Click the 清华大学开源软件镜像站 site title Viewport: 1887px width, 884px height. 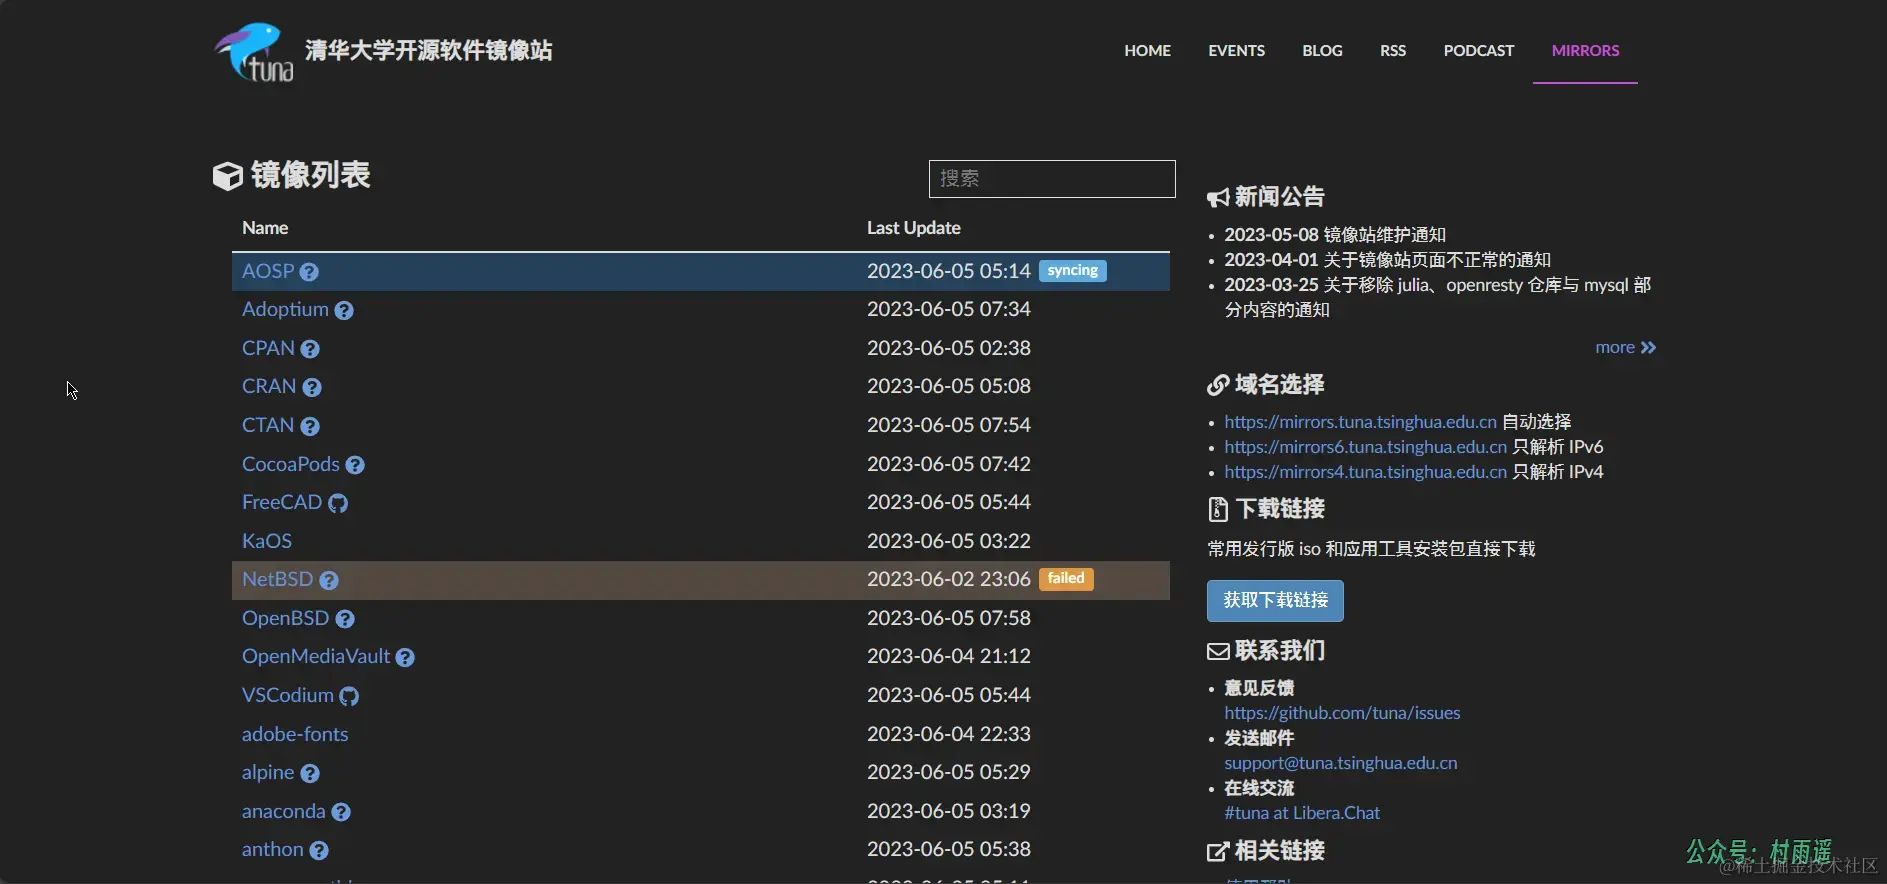click(x=428, y=51)
